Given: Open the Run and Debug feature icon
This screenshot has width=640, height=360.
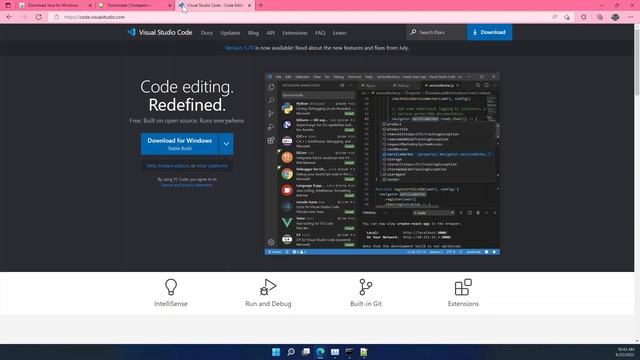Looking at the screenshot, I should coord(268,287).
